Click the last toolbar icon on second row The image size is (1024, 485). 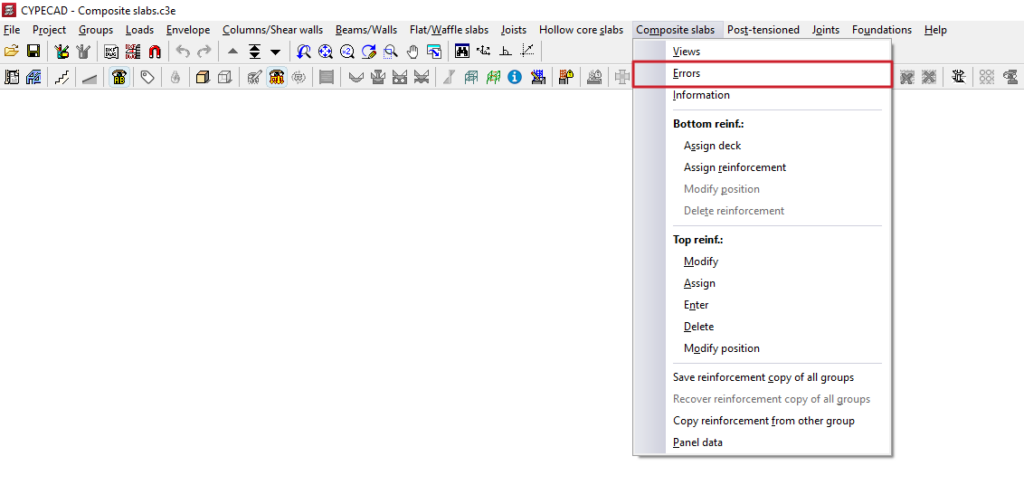tap(1010, 78)
